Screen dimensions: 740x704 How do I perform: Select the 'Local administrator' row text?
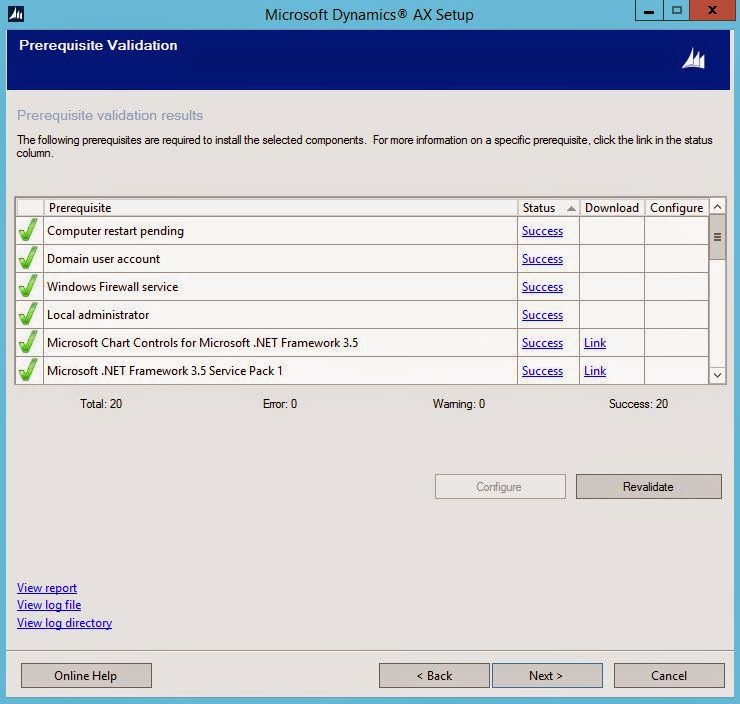pyautogui.click(x=98, y=315)
